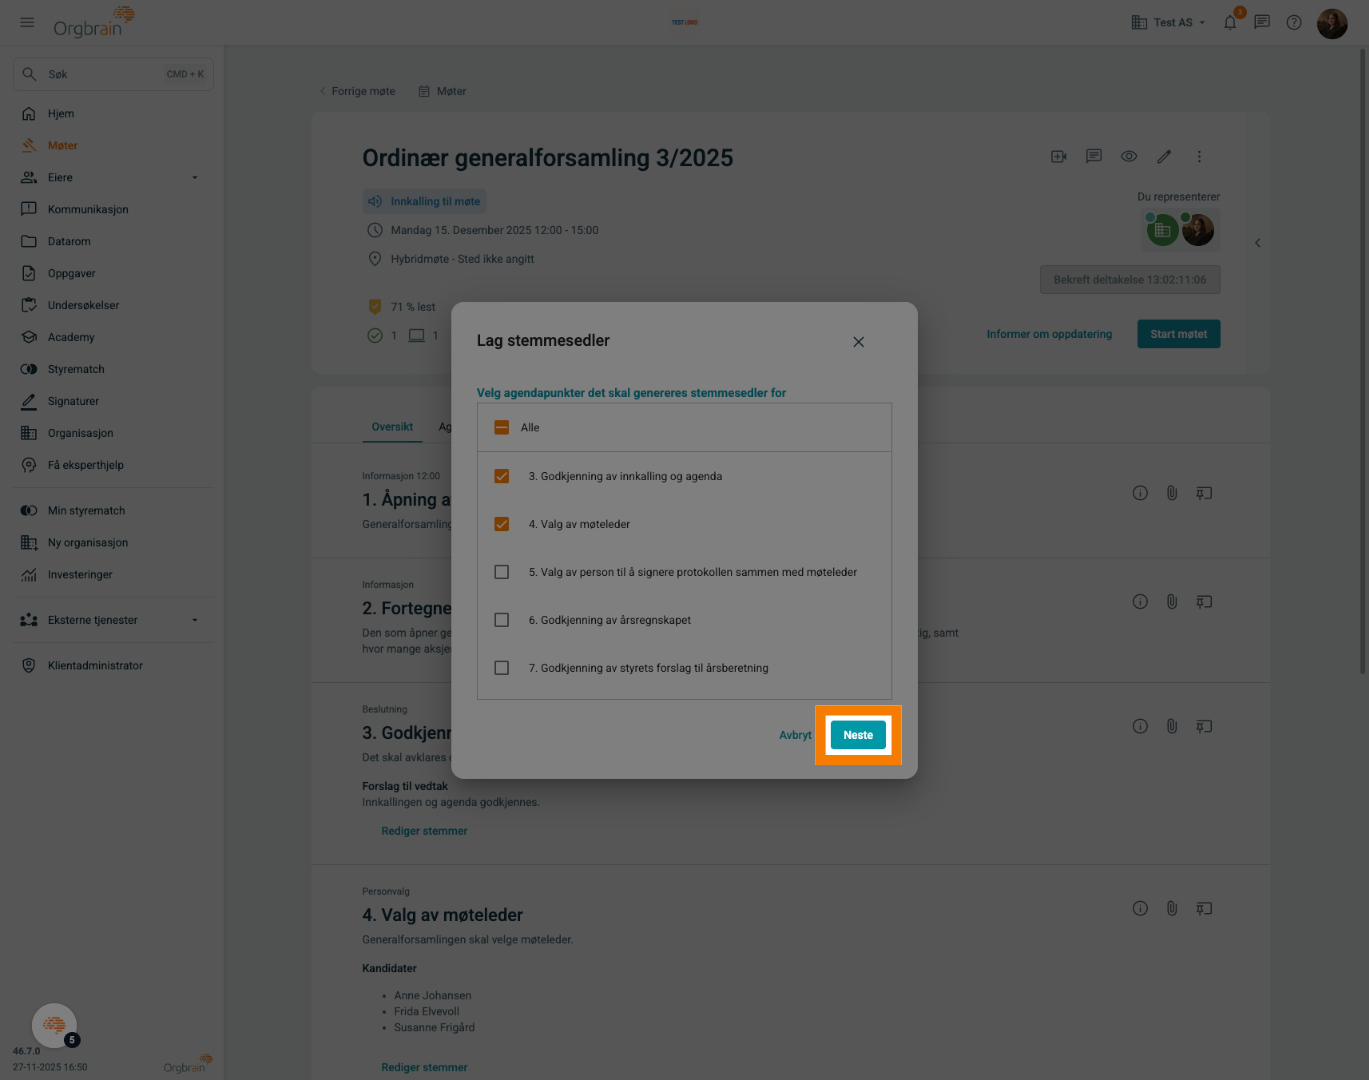
Task: Go back via Forrige møte link
Action: [357, 91]
